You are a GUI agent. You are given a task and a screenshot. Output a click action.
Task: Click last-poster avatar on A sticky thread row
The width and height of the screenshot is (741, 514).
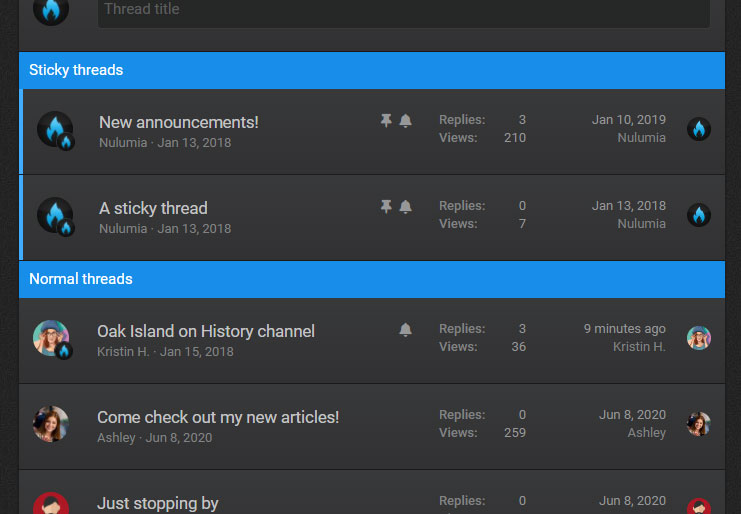click(x=698, y=215)
